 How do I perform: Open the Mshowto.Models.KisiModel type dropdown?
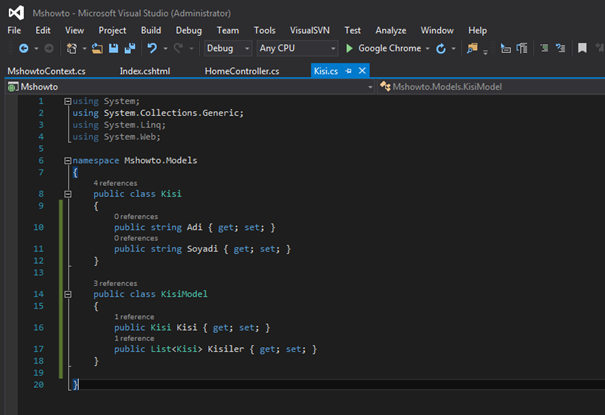click(491, 87)
